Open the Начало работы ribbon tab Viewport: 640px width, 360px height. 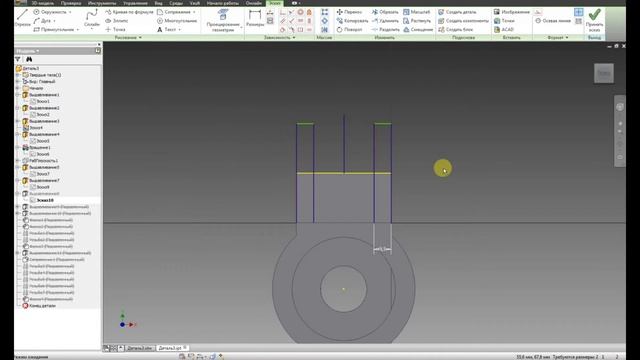click(222, 3)
